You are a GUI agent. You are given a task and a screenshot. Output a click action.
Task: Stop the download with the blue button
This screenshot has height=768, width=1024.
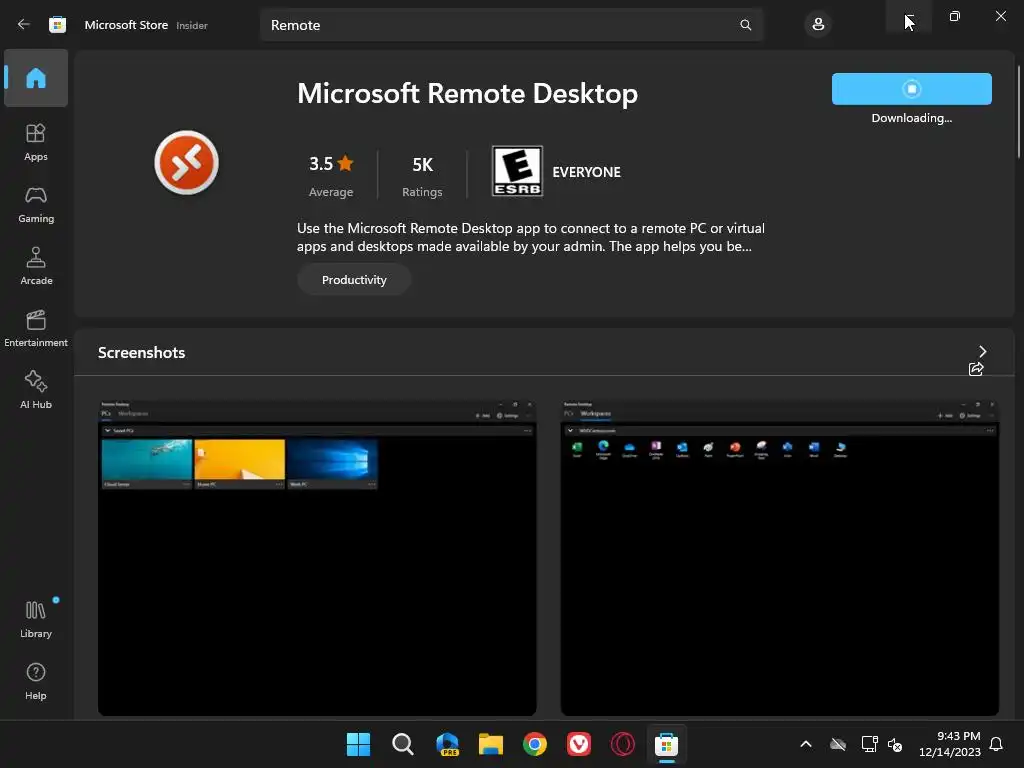(911, 89)
